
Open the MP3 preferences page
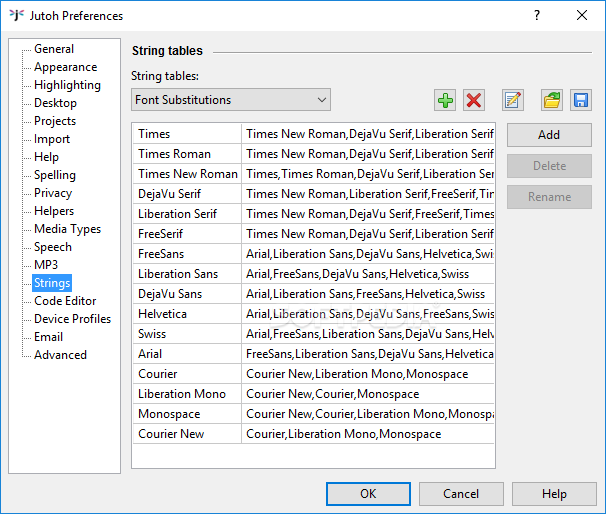pos(46,265)
